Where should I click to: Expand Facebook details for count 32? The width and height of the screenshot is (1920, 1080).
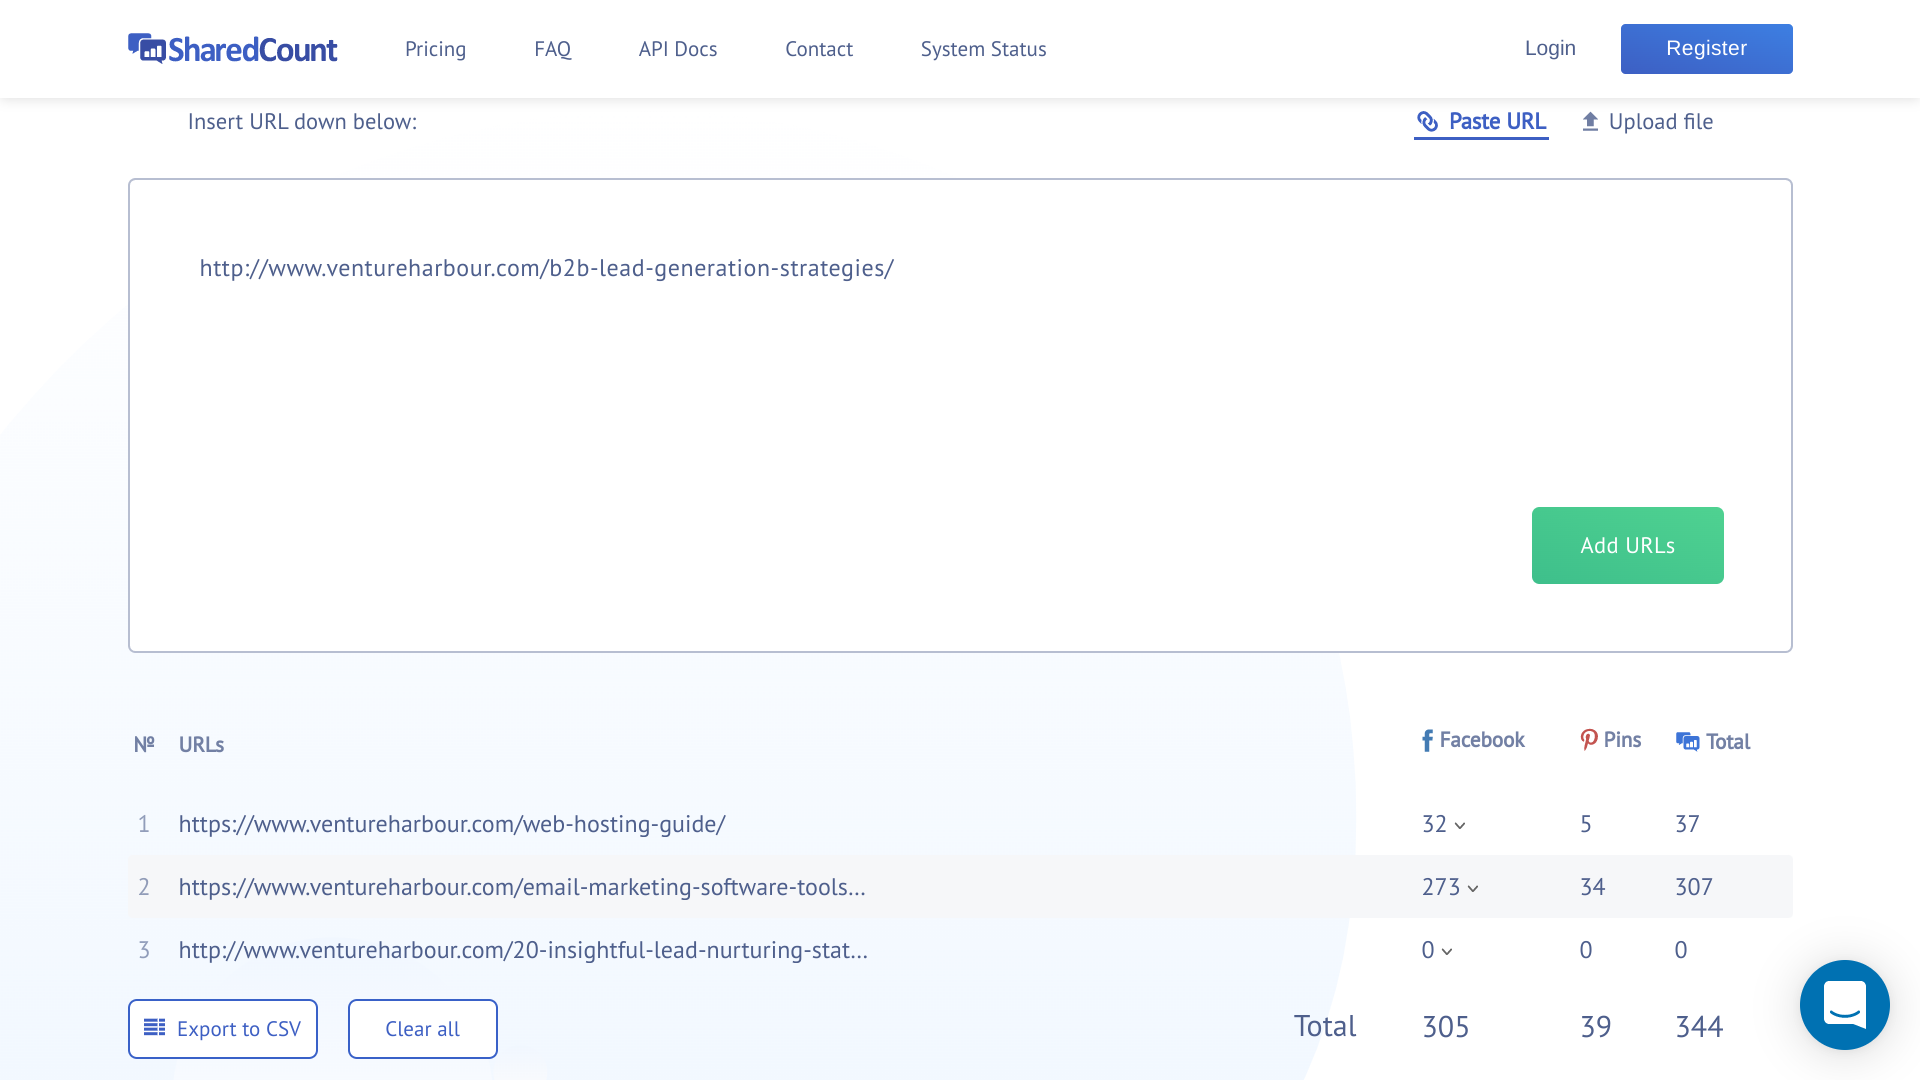click(1460, 826)
